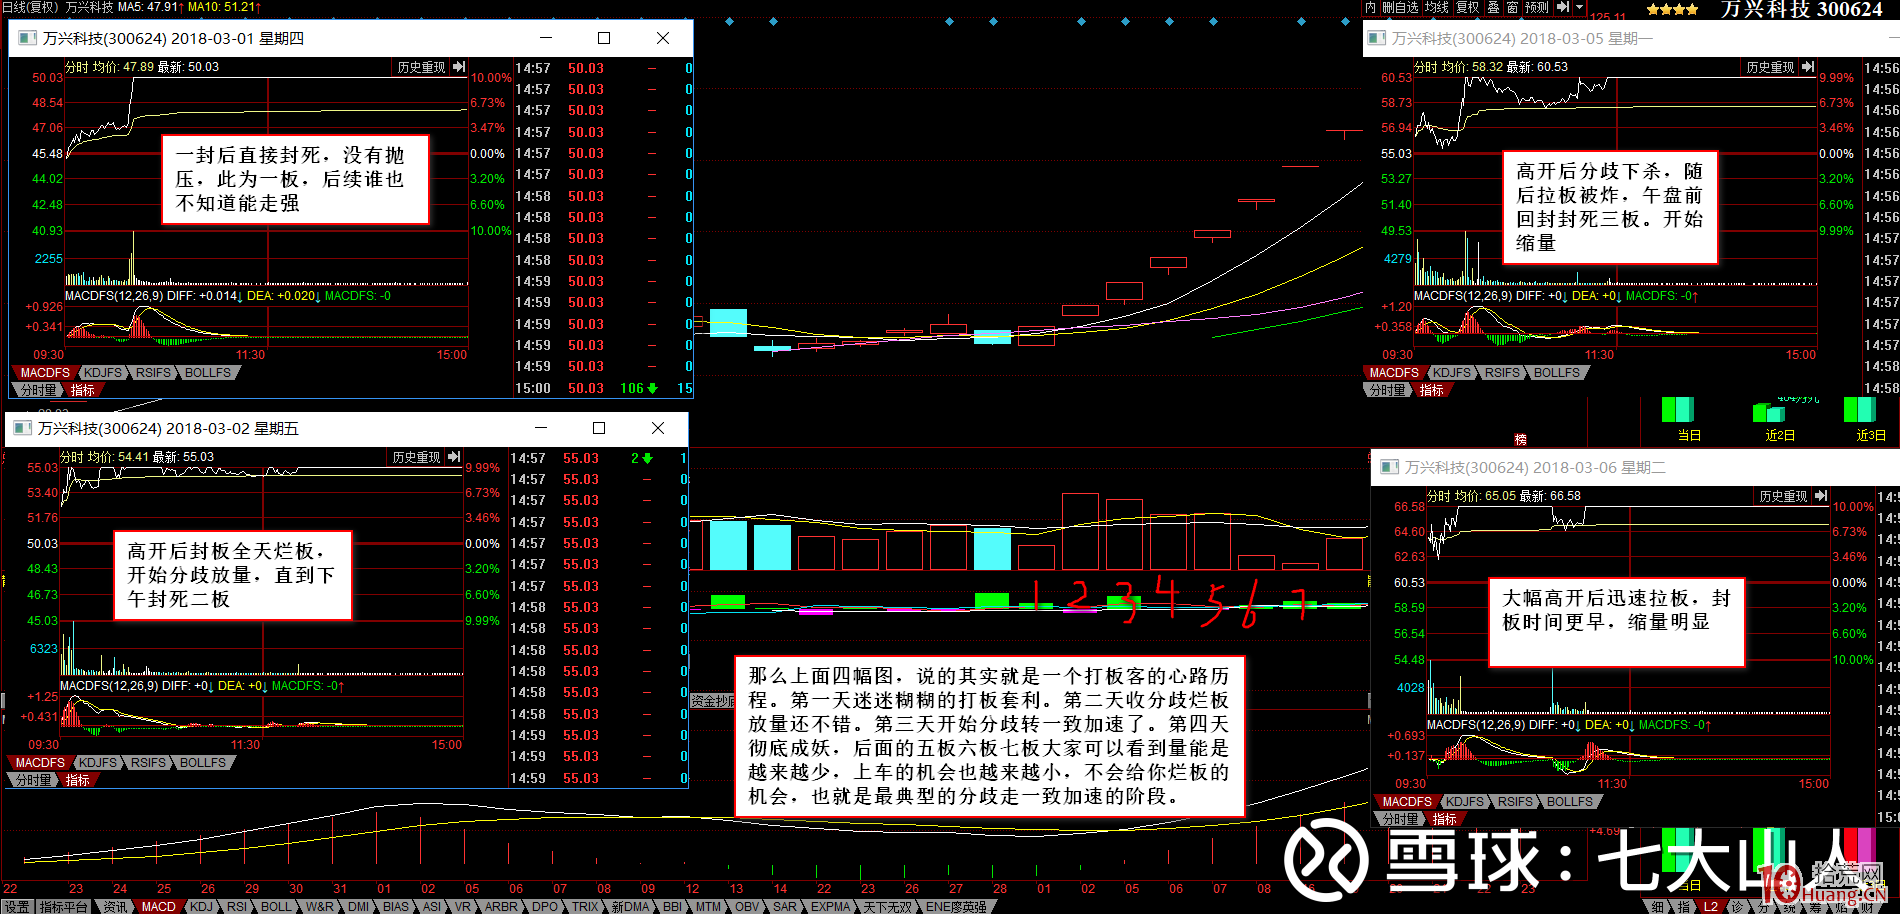
Task: Open 指标平台 indicator platform
Action: pos(63,907)
